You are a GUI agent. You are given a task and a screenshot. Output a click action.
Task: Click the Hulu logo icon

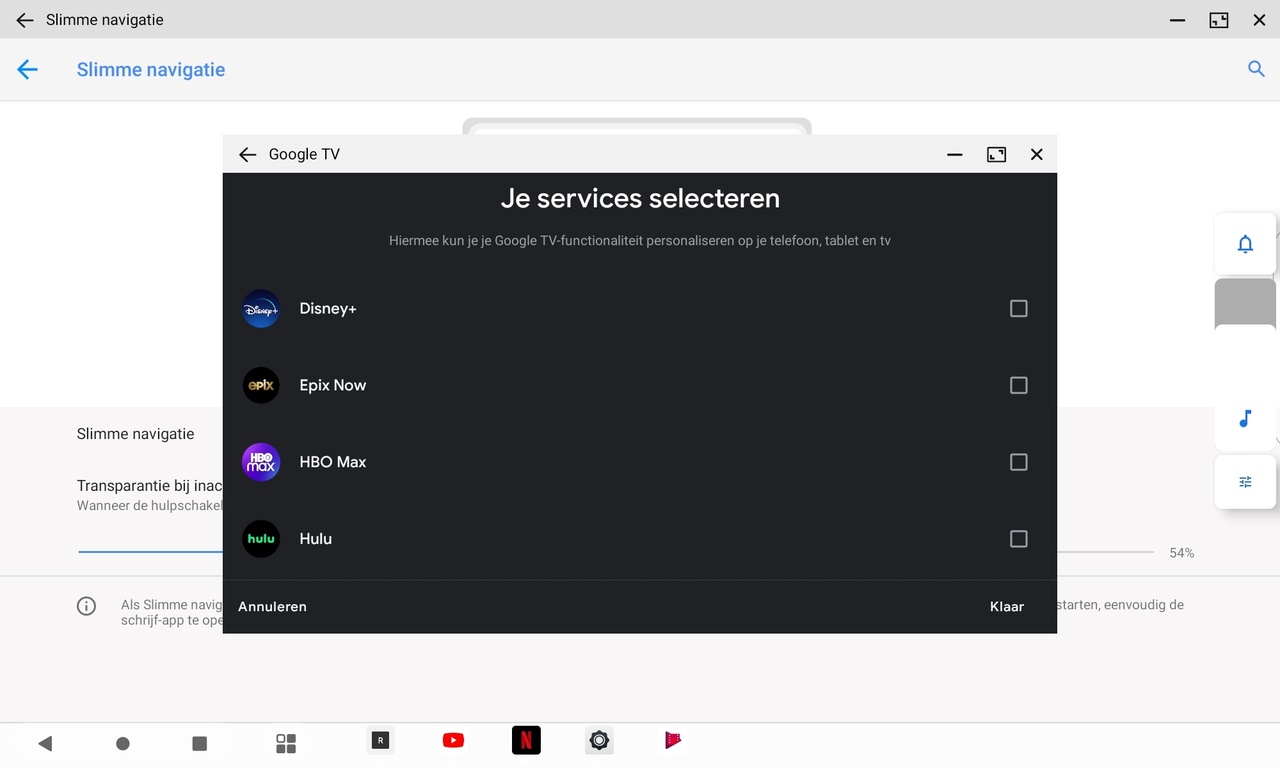point(261,539)
